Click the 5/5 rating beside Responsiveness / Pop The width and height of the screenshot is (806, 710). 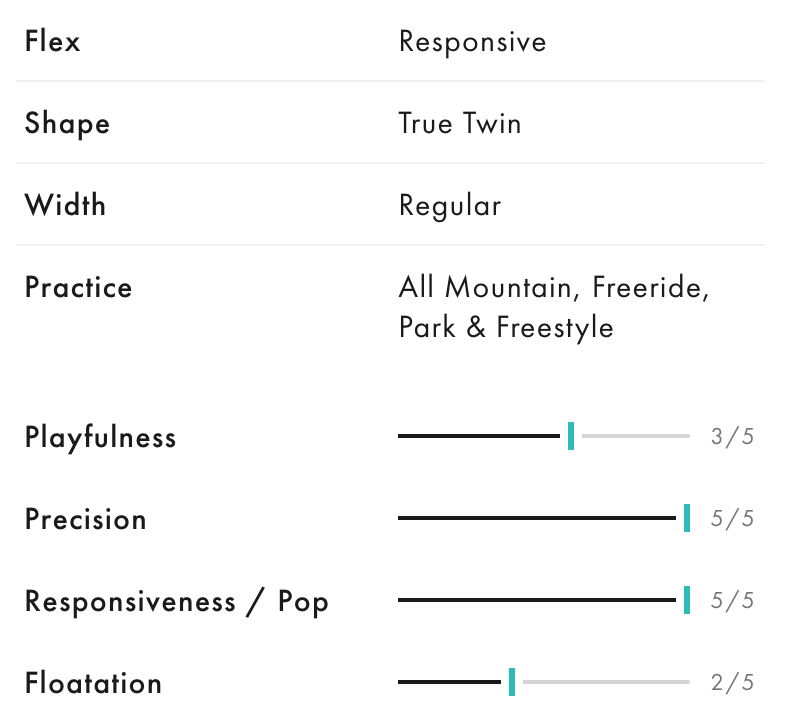[732, 601]
